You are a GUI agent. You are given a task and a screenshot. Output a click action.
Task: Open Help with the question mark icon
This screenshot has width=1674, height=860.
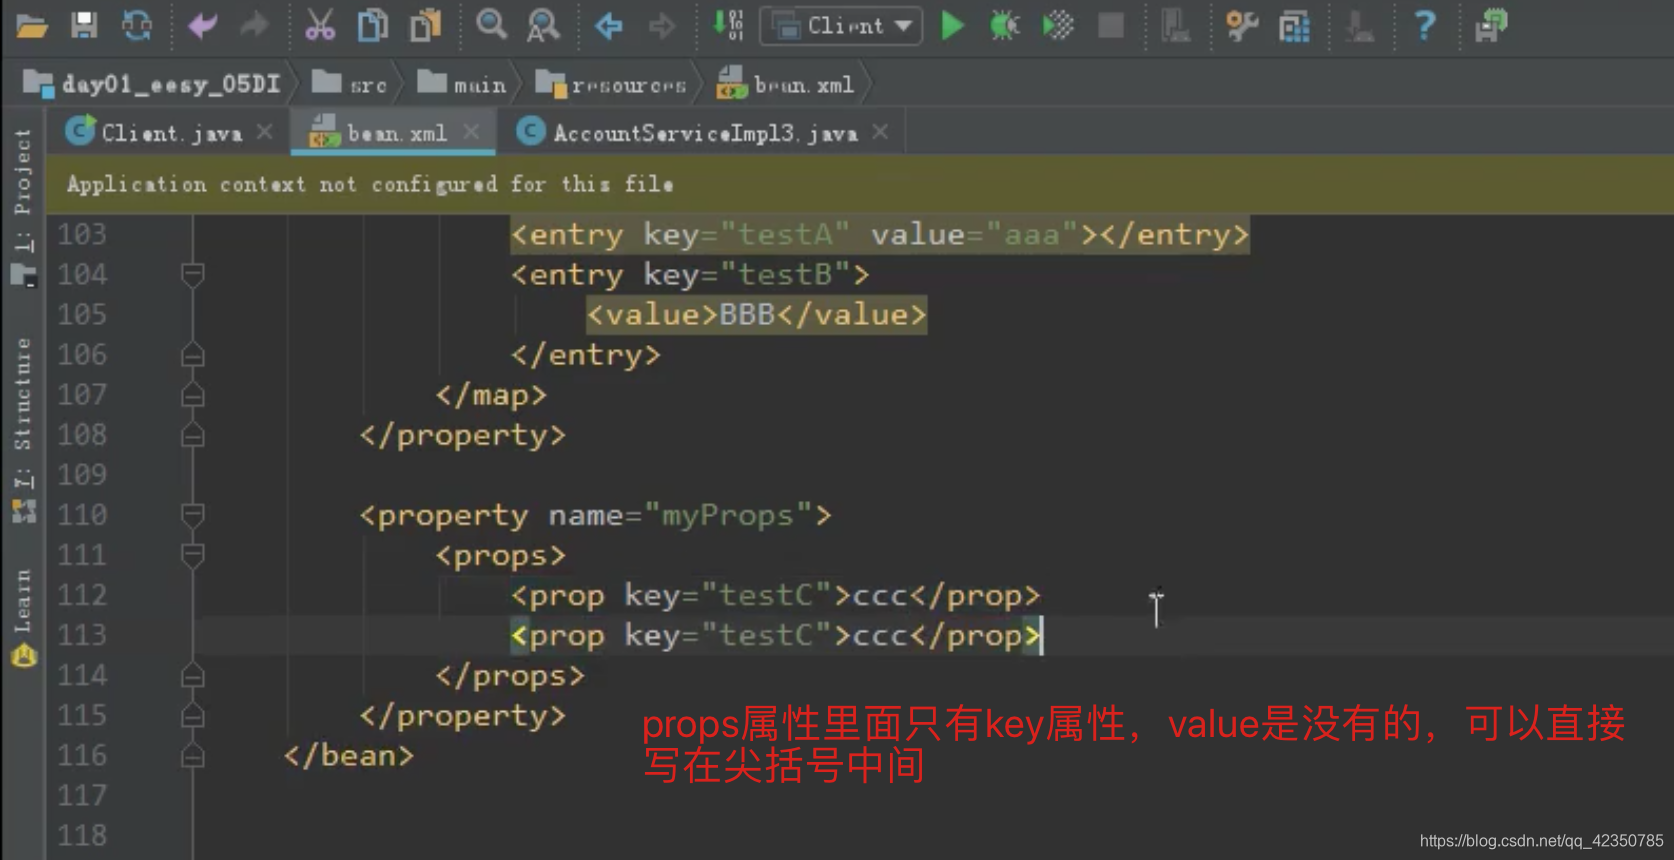1425,25
